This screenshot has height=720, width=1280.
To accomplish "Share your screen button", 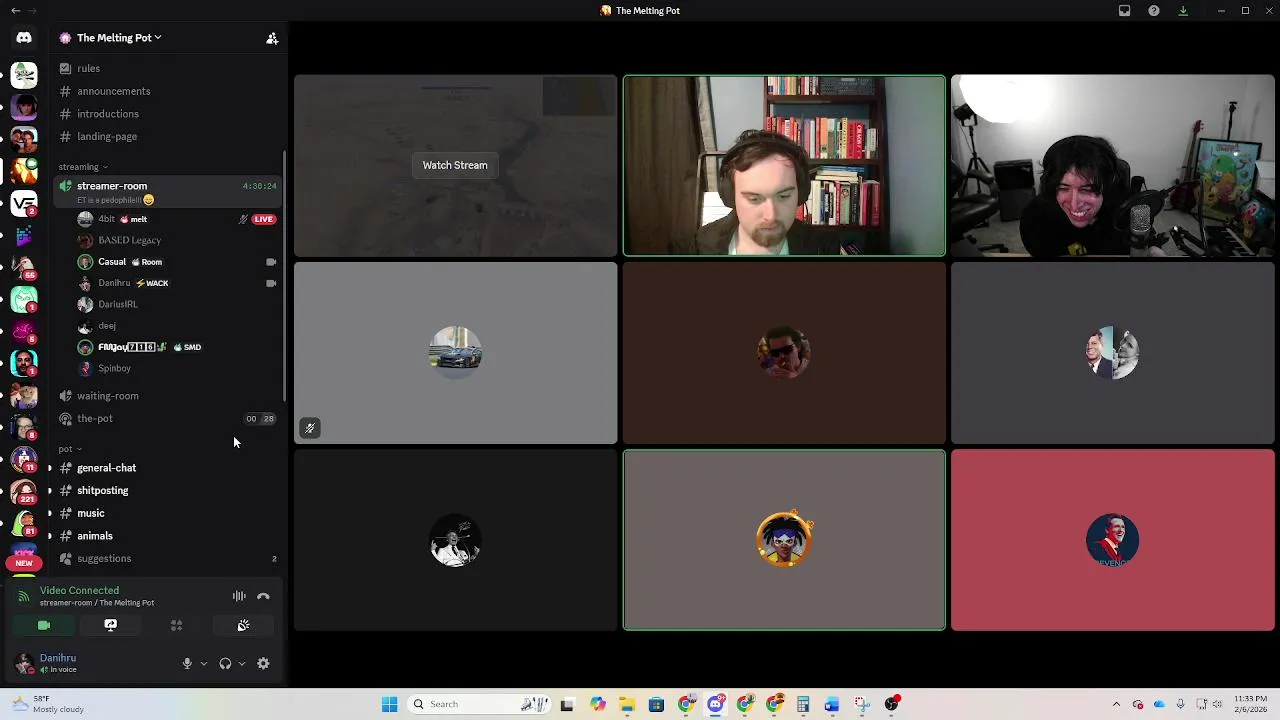I will tap(110, 625).
